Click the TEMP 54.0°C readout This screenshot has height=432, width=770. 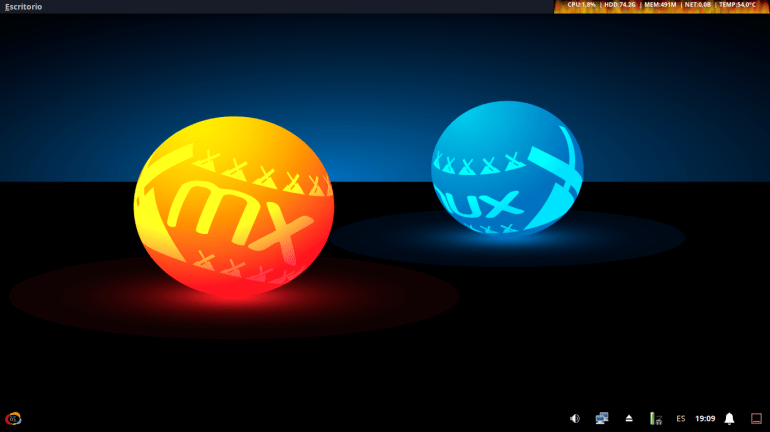738,5
